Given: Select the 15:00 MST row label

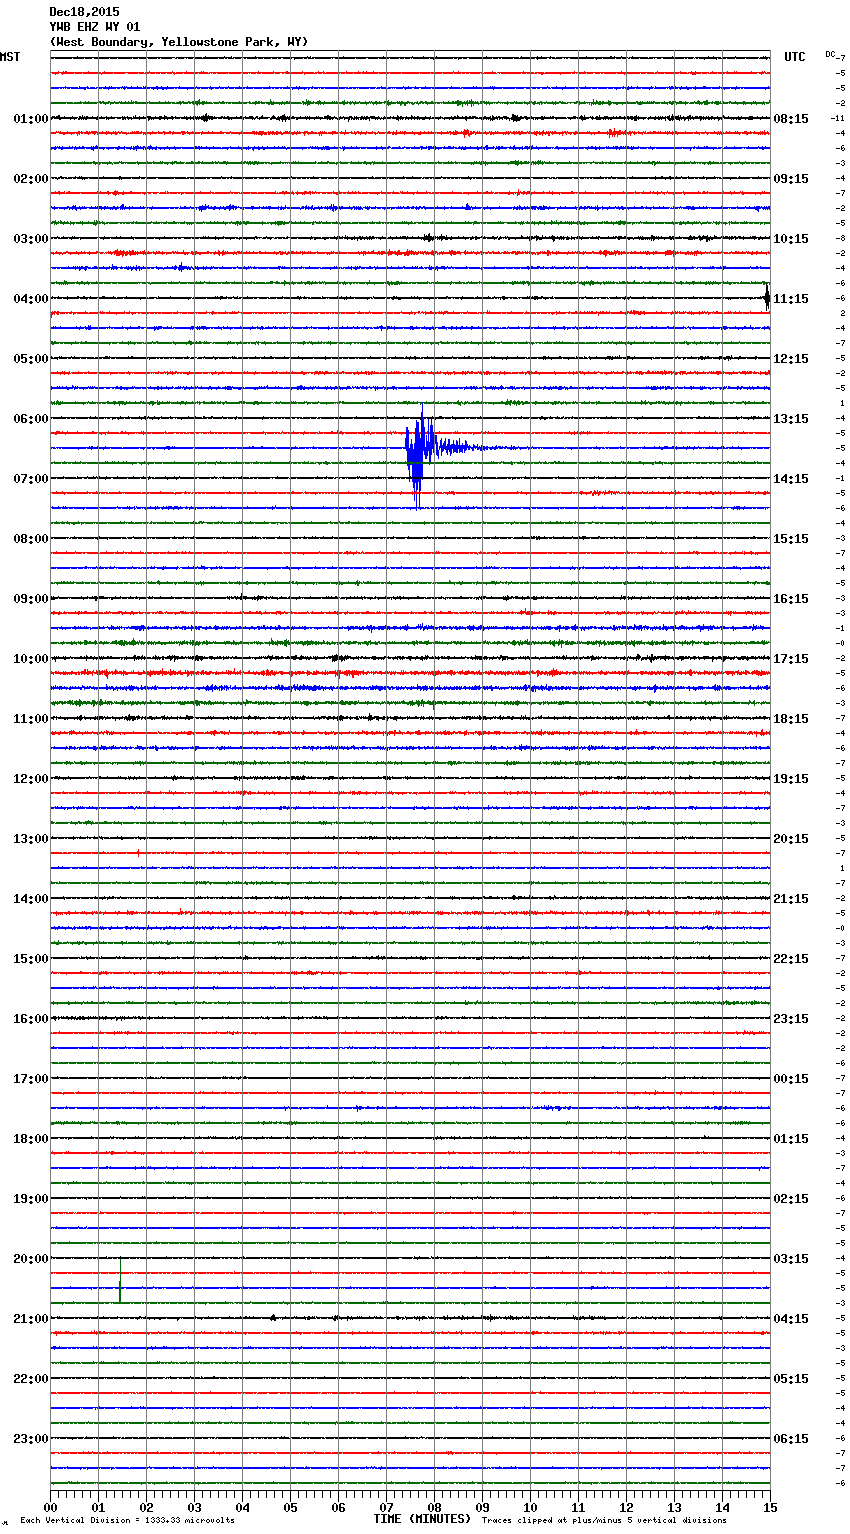Looking at the screenshot, I should [31, 959].
